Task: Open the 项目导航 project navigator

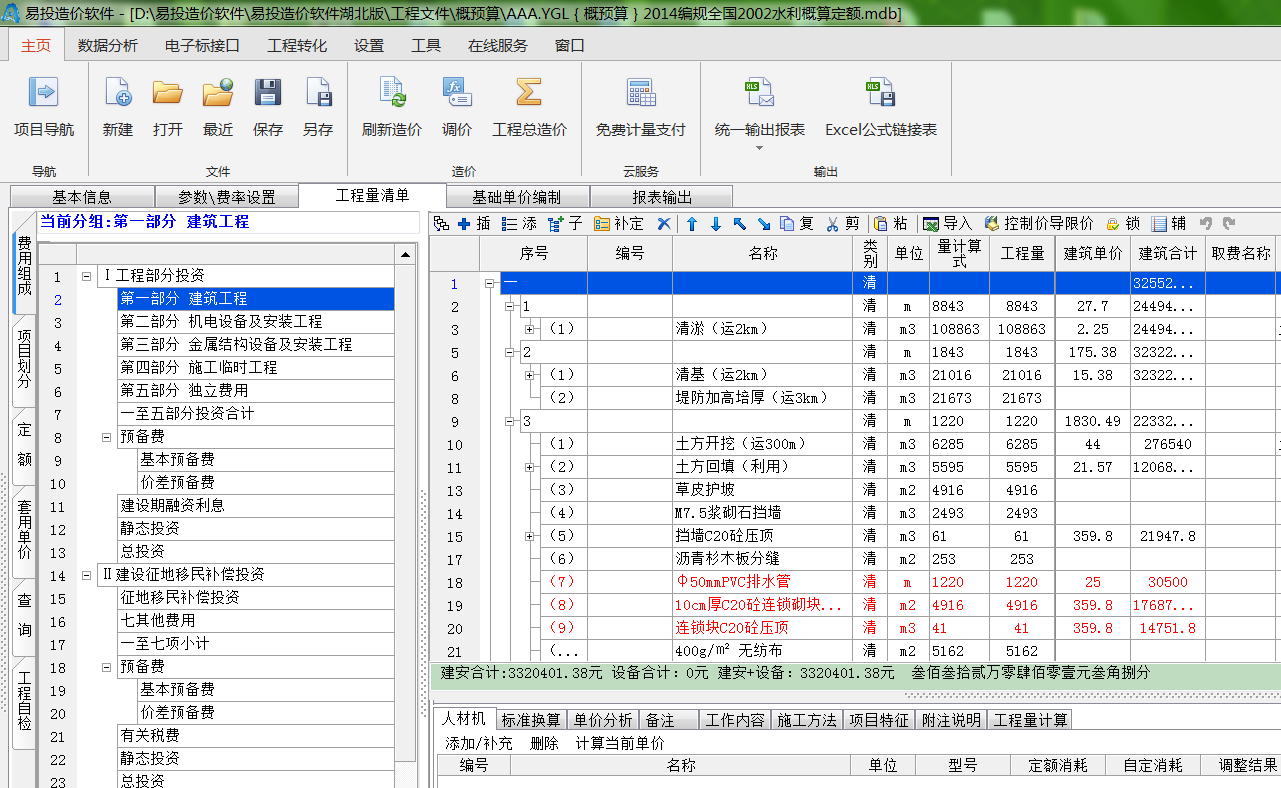Action: click(43, 107)
